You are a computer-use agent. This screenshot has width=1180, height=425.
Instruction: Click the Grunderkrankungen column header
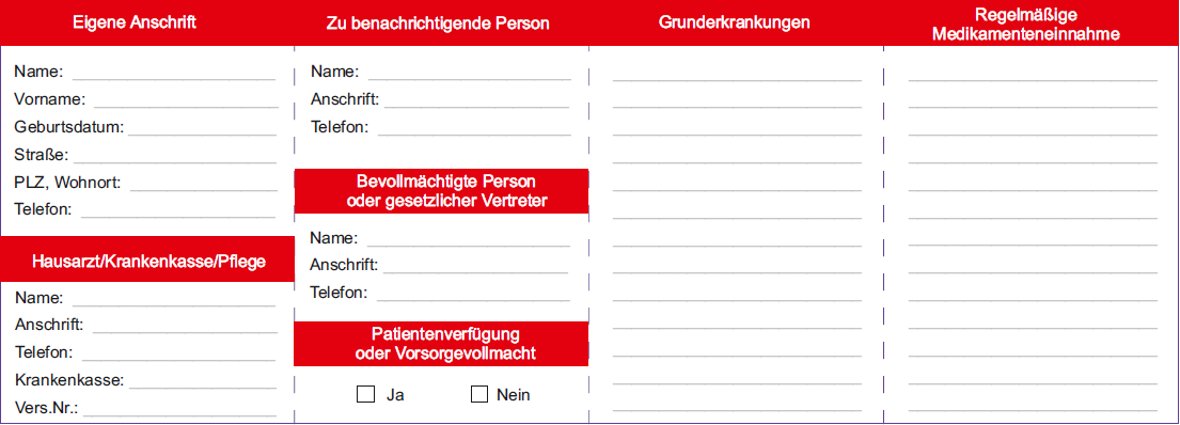coord(734,23)
